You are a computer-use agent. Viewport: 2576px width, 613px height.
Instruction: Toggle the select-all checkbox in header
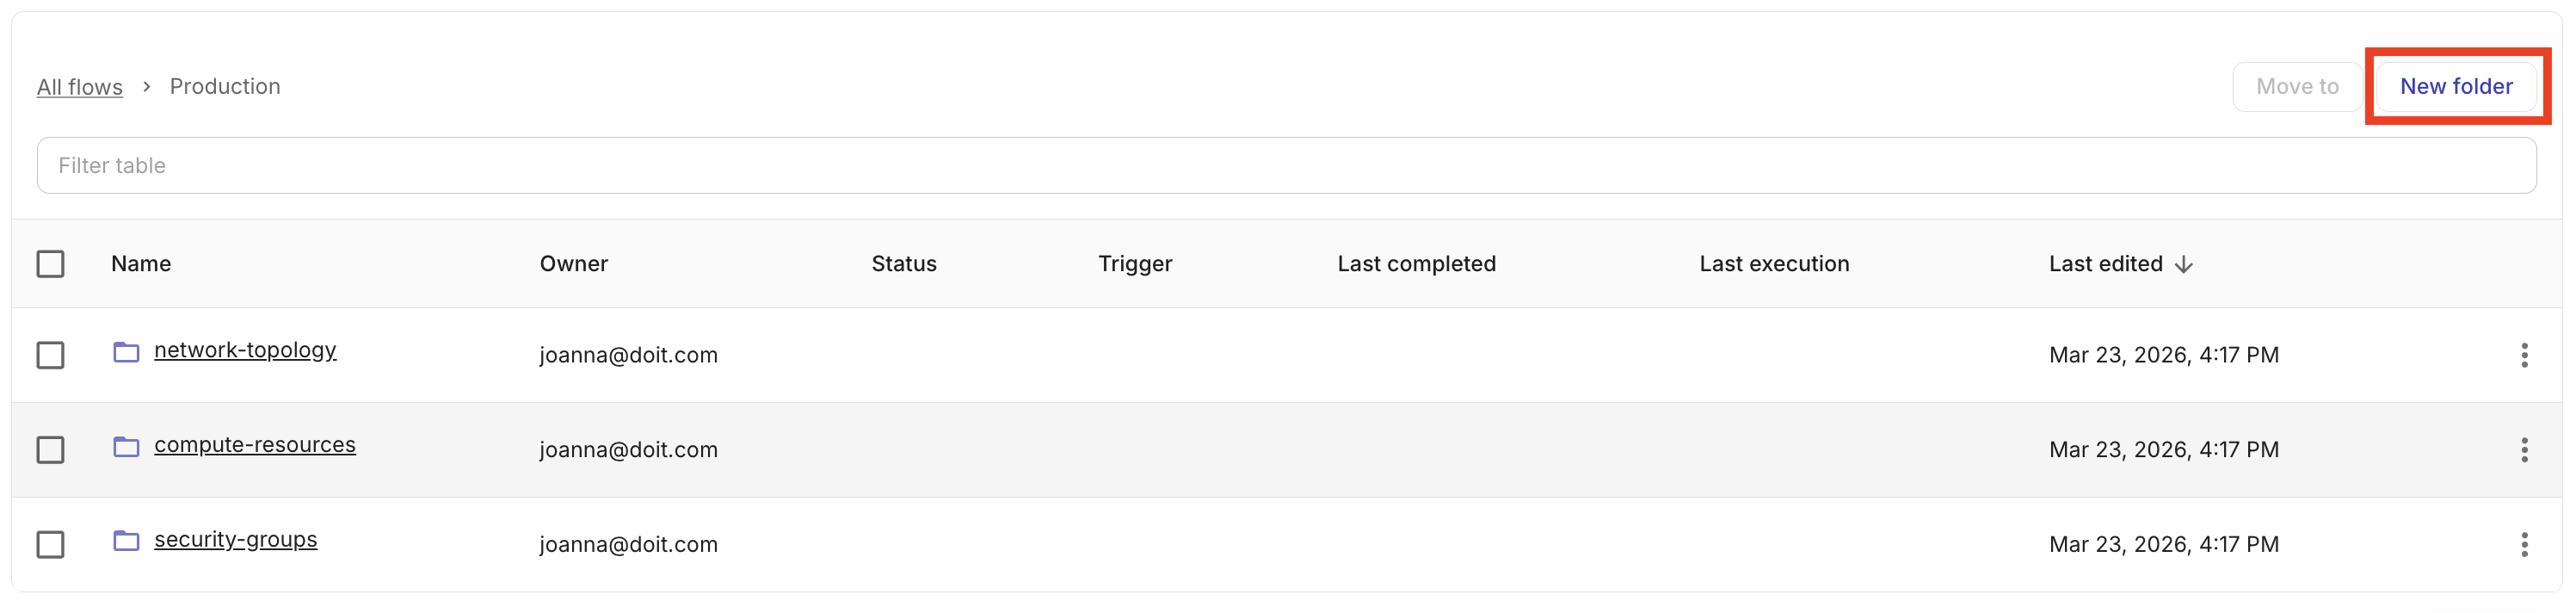50,264
